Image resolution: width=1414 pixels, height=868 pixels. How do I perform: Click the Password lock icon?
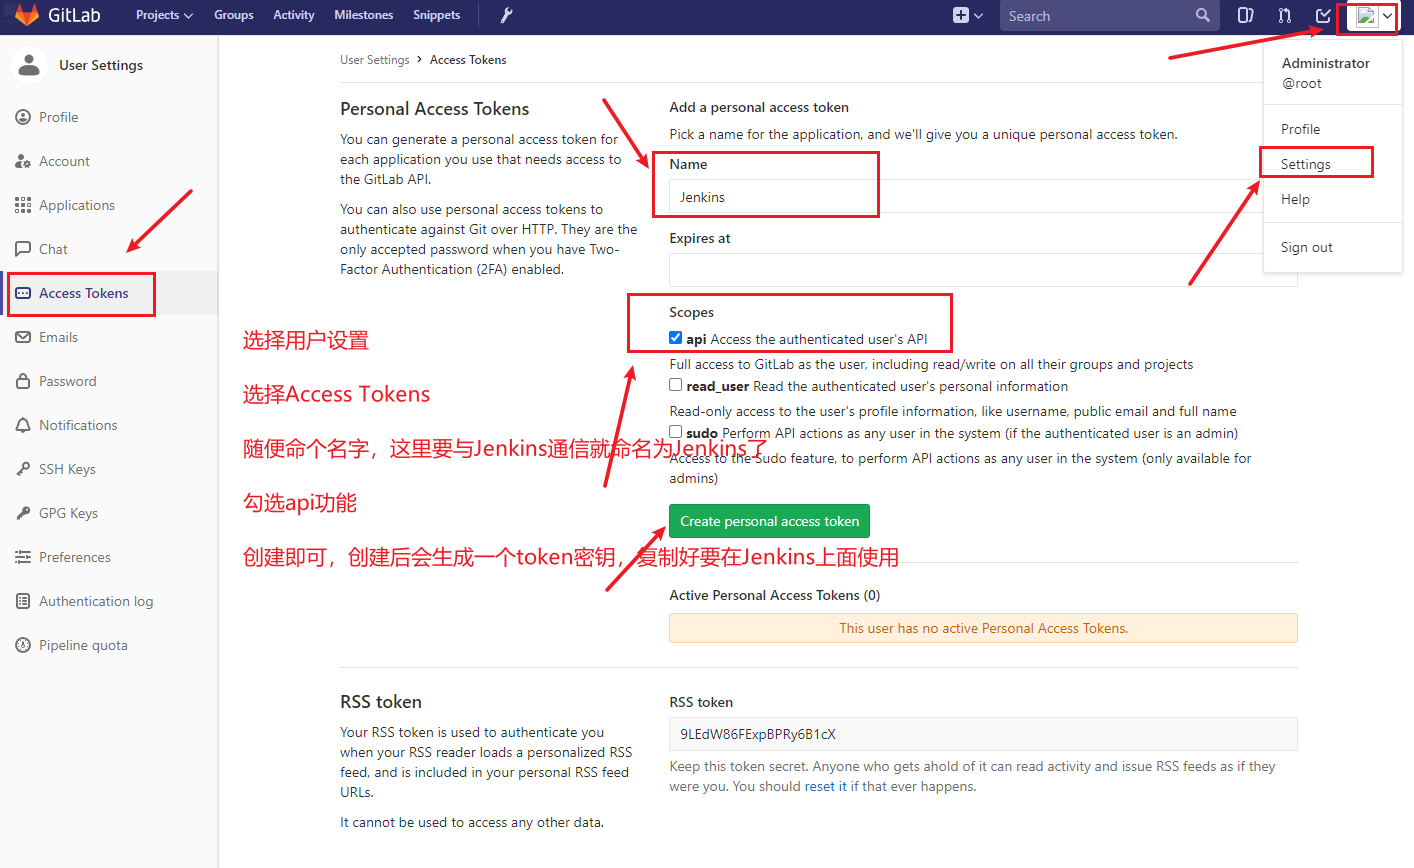coord(23,381)
